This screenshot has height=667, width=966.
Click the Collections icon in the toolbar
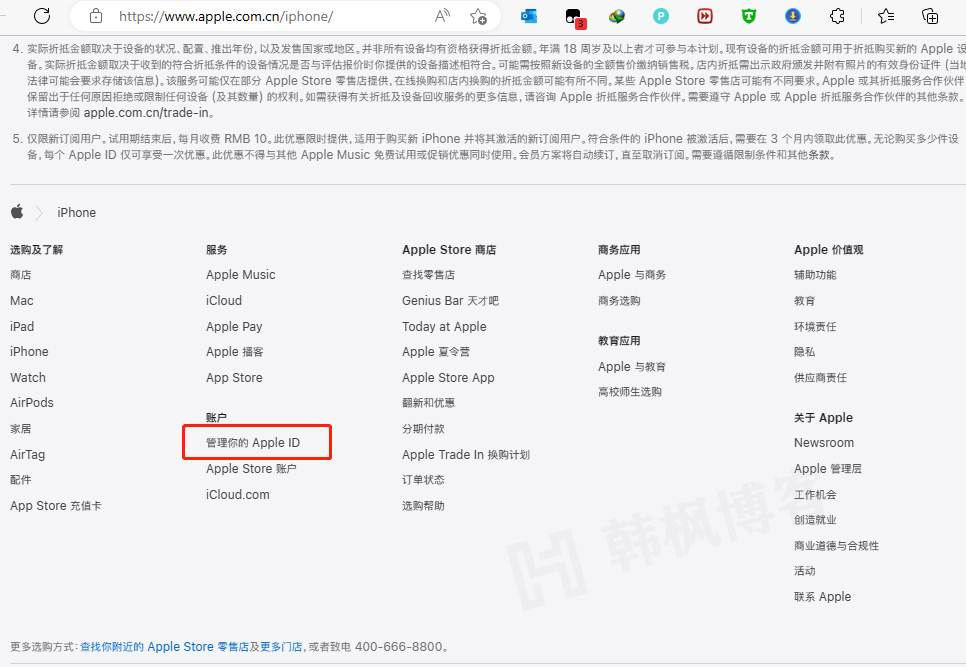click(x=928, y=16)
